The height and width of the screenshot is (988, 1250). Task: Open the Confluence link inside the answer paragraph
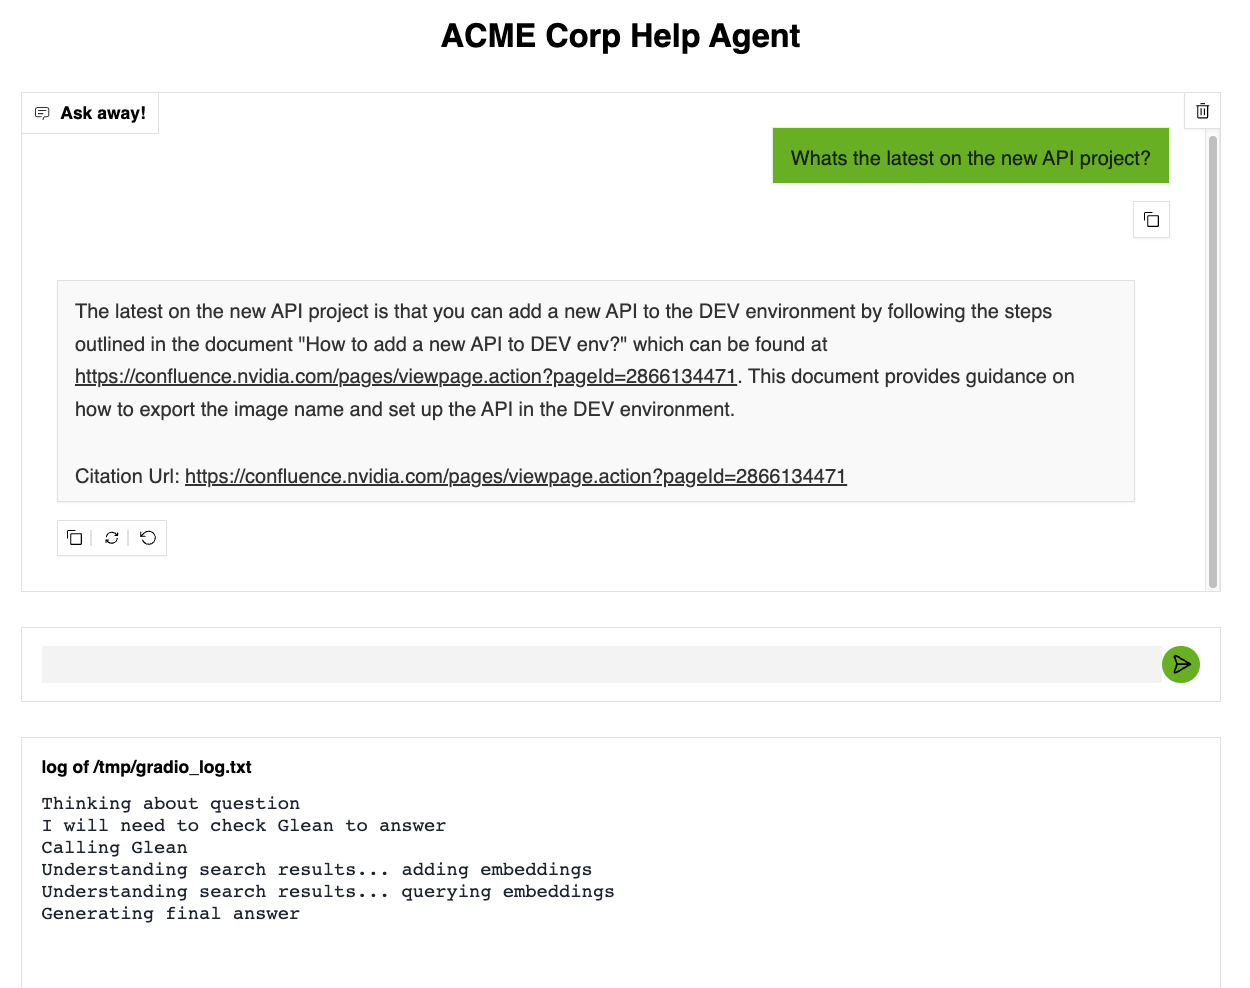click(405, 377)
